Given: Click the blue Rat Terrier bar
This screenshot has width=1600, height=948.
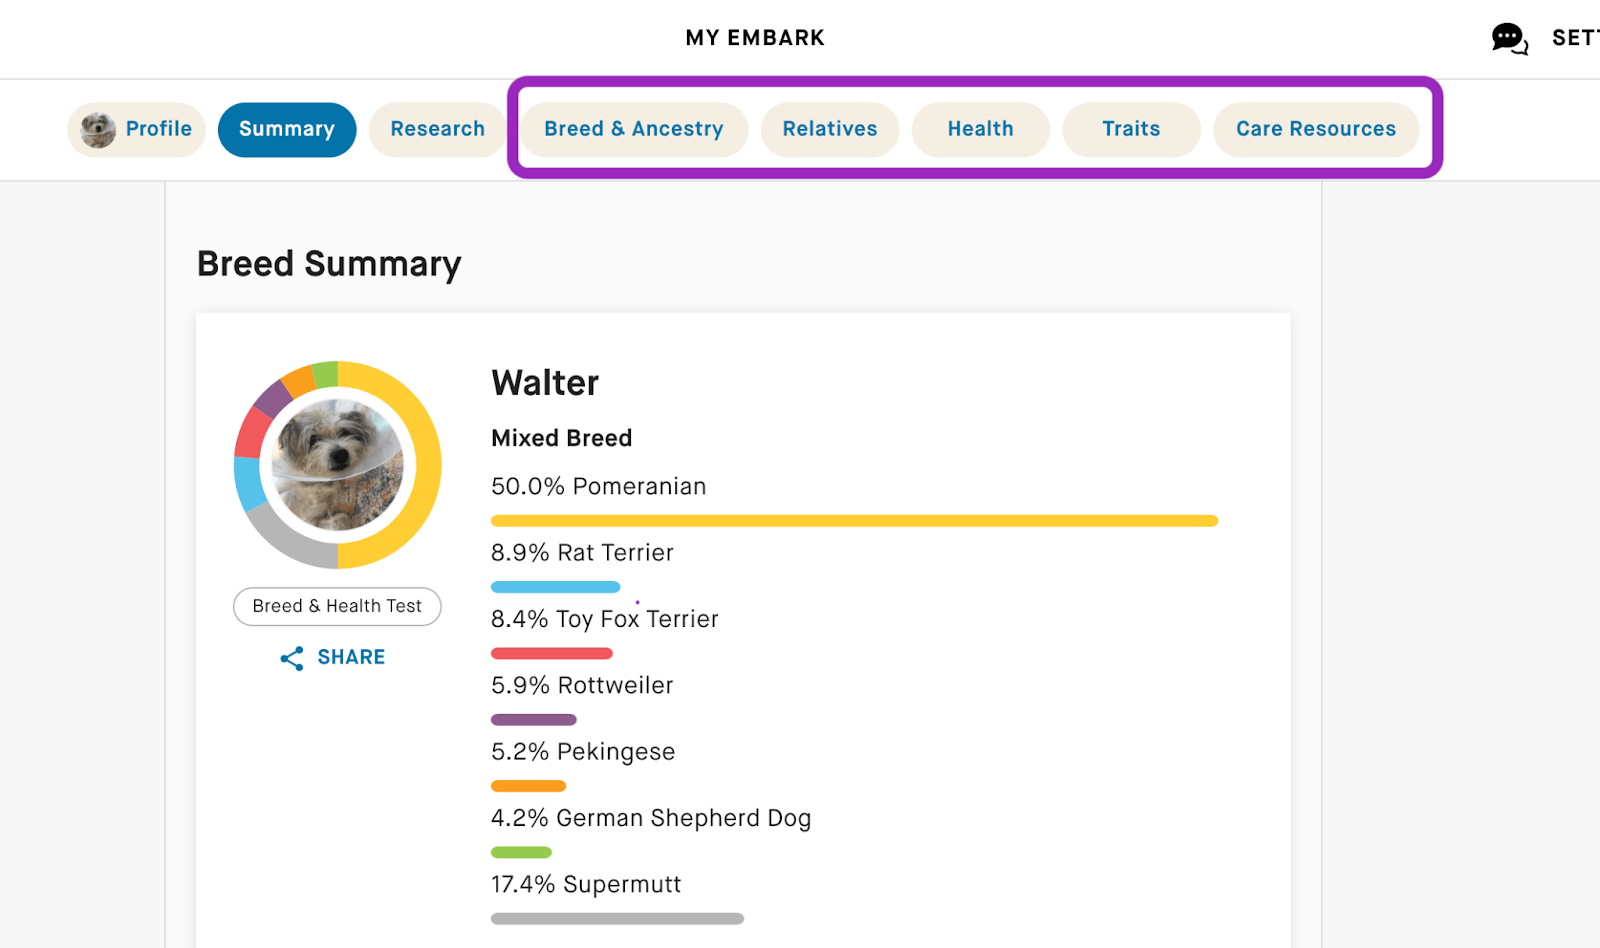Looking at the screenshot, I should pos(555,587).
